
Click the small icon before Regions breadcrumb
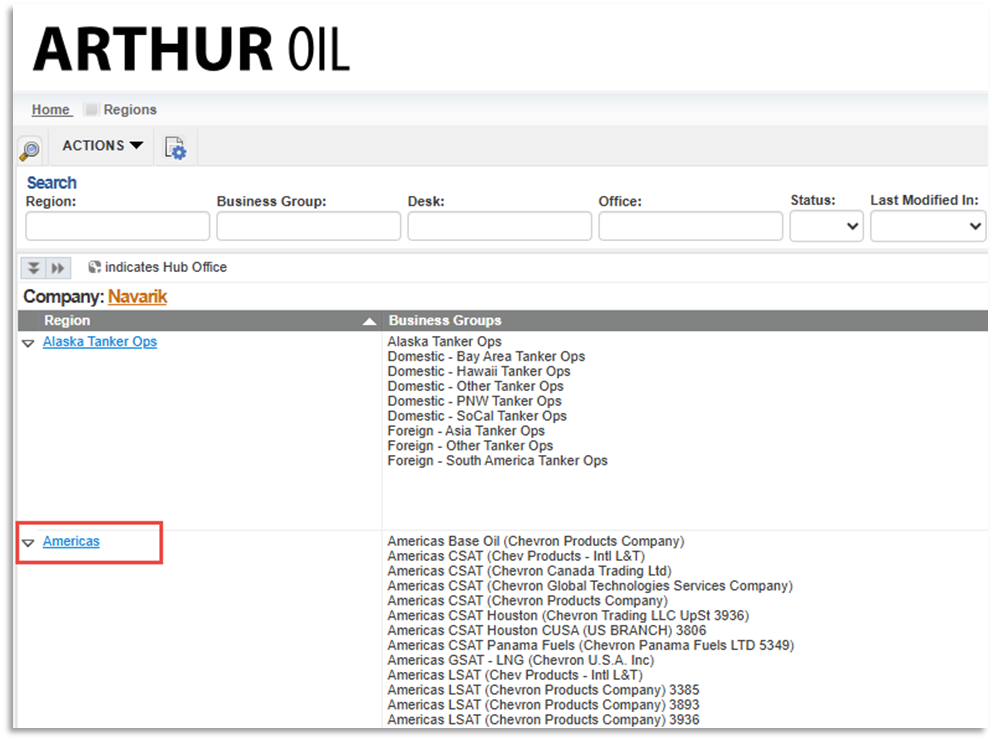coord(91,109)
